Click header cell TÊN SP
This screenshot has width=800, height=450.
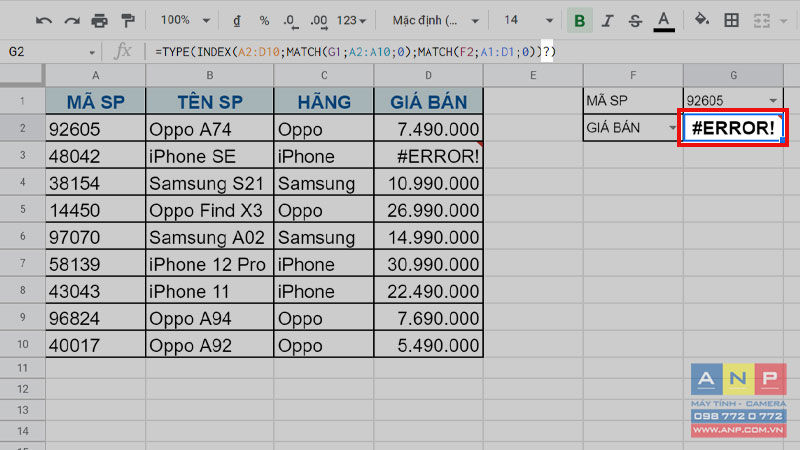point(210,101)
